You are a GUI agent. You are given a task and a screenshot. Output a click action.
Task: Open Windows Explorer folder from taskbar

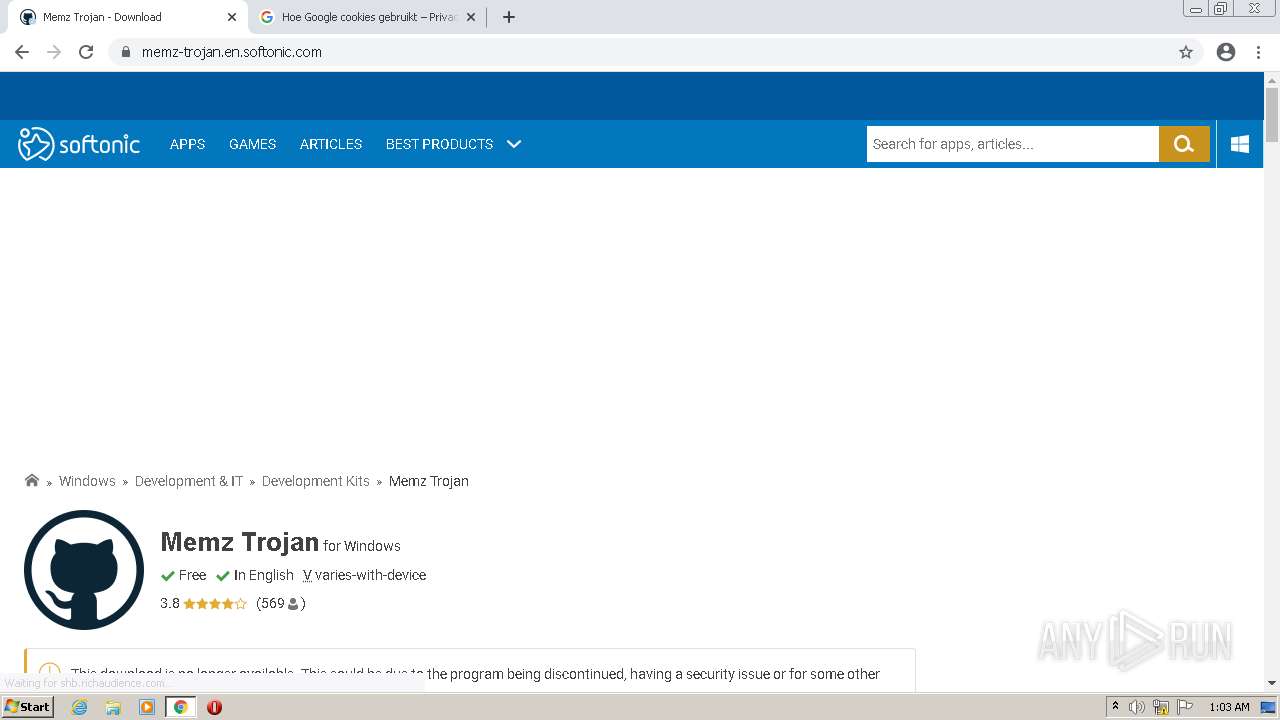tap(113, 707)
